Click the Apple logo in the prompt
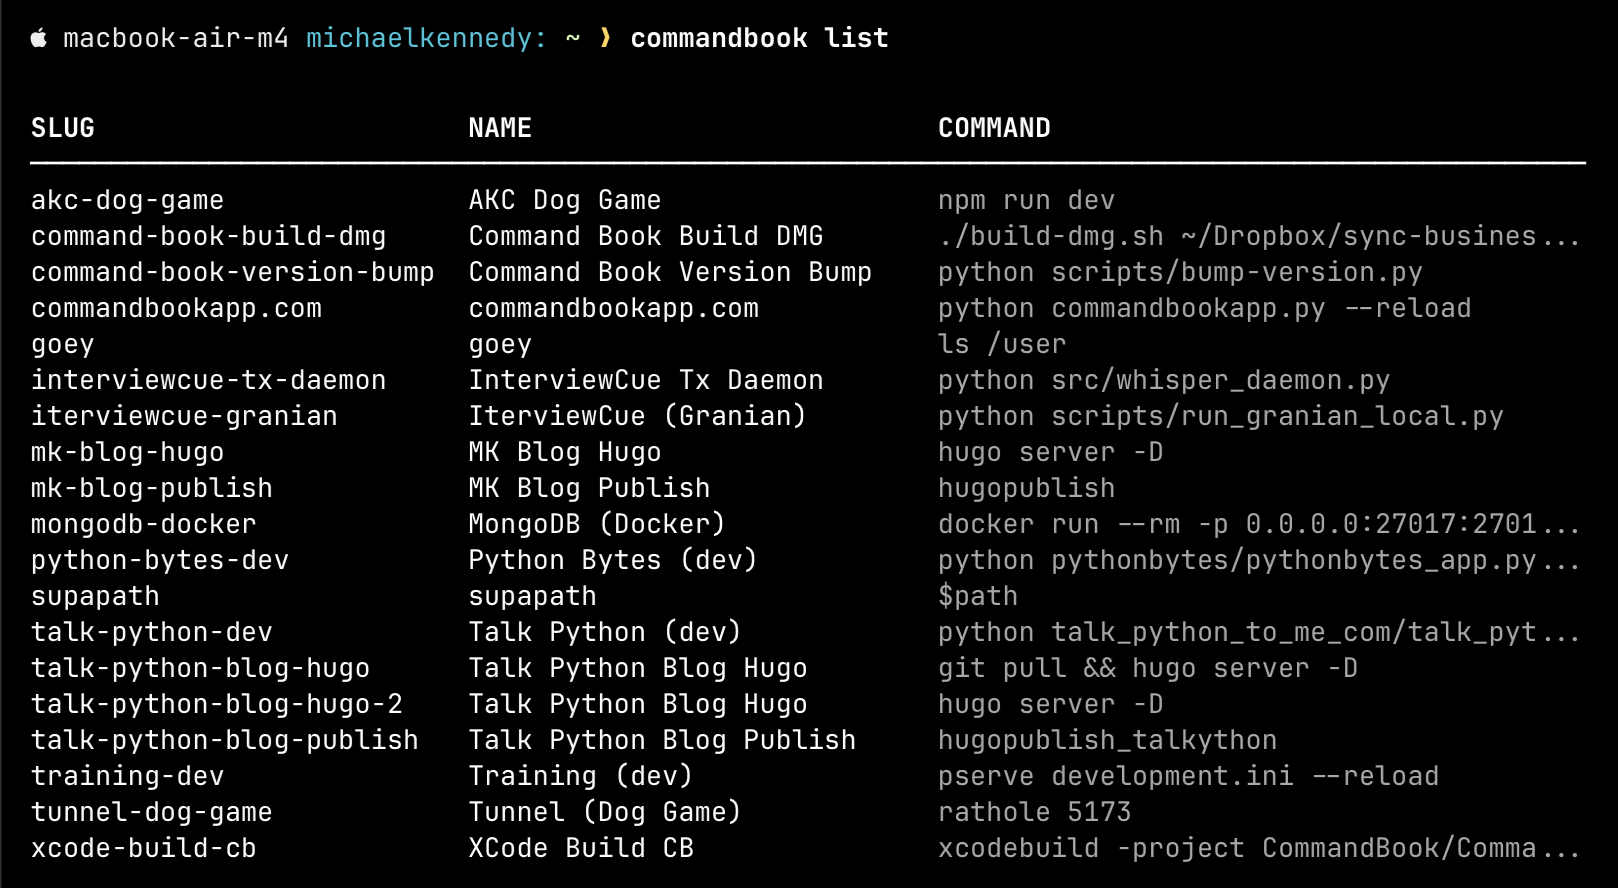 point(39,38)
